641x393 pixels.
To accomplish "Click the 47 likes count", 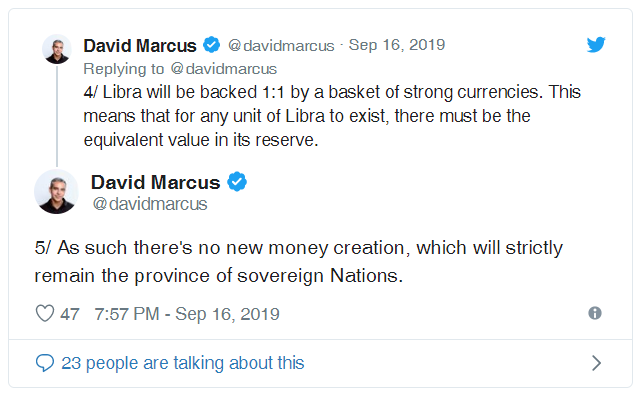I will [x=69, y=314].
